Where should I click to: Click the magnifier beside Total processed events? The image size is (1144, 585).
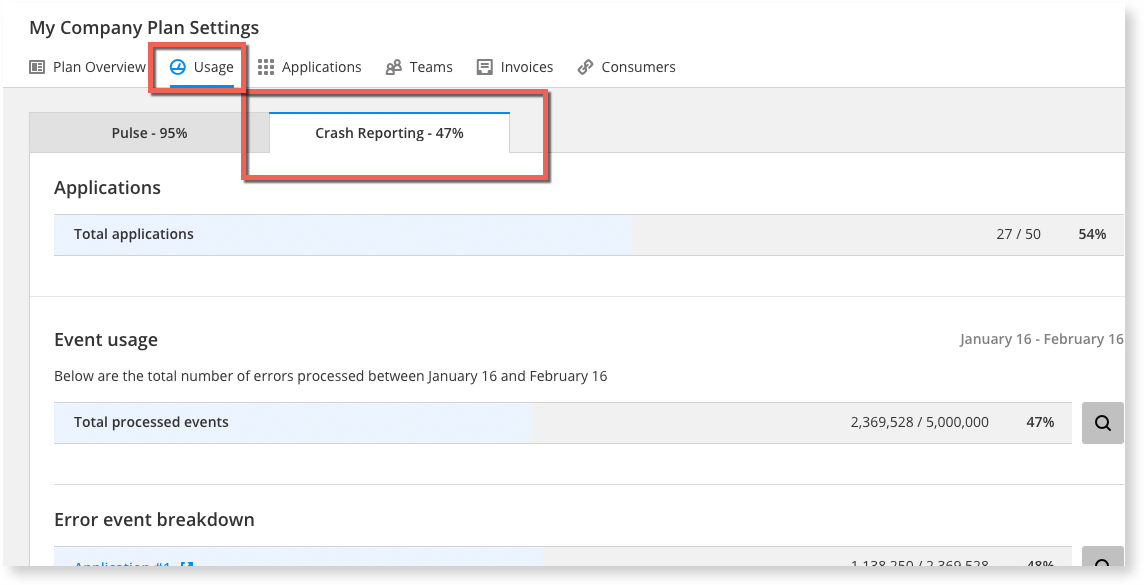pos(1103,423)
